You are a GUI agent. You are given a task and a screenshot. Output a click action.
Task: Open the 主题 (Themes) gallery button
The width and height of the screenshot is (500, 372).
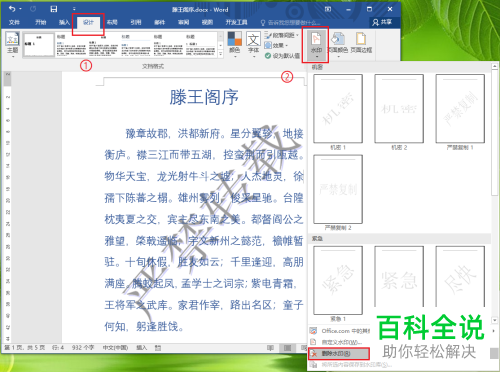tap(13, 45)
